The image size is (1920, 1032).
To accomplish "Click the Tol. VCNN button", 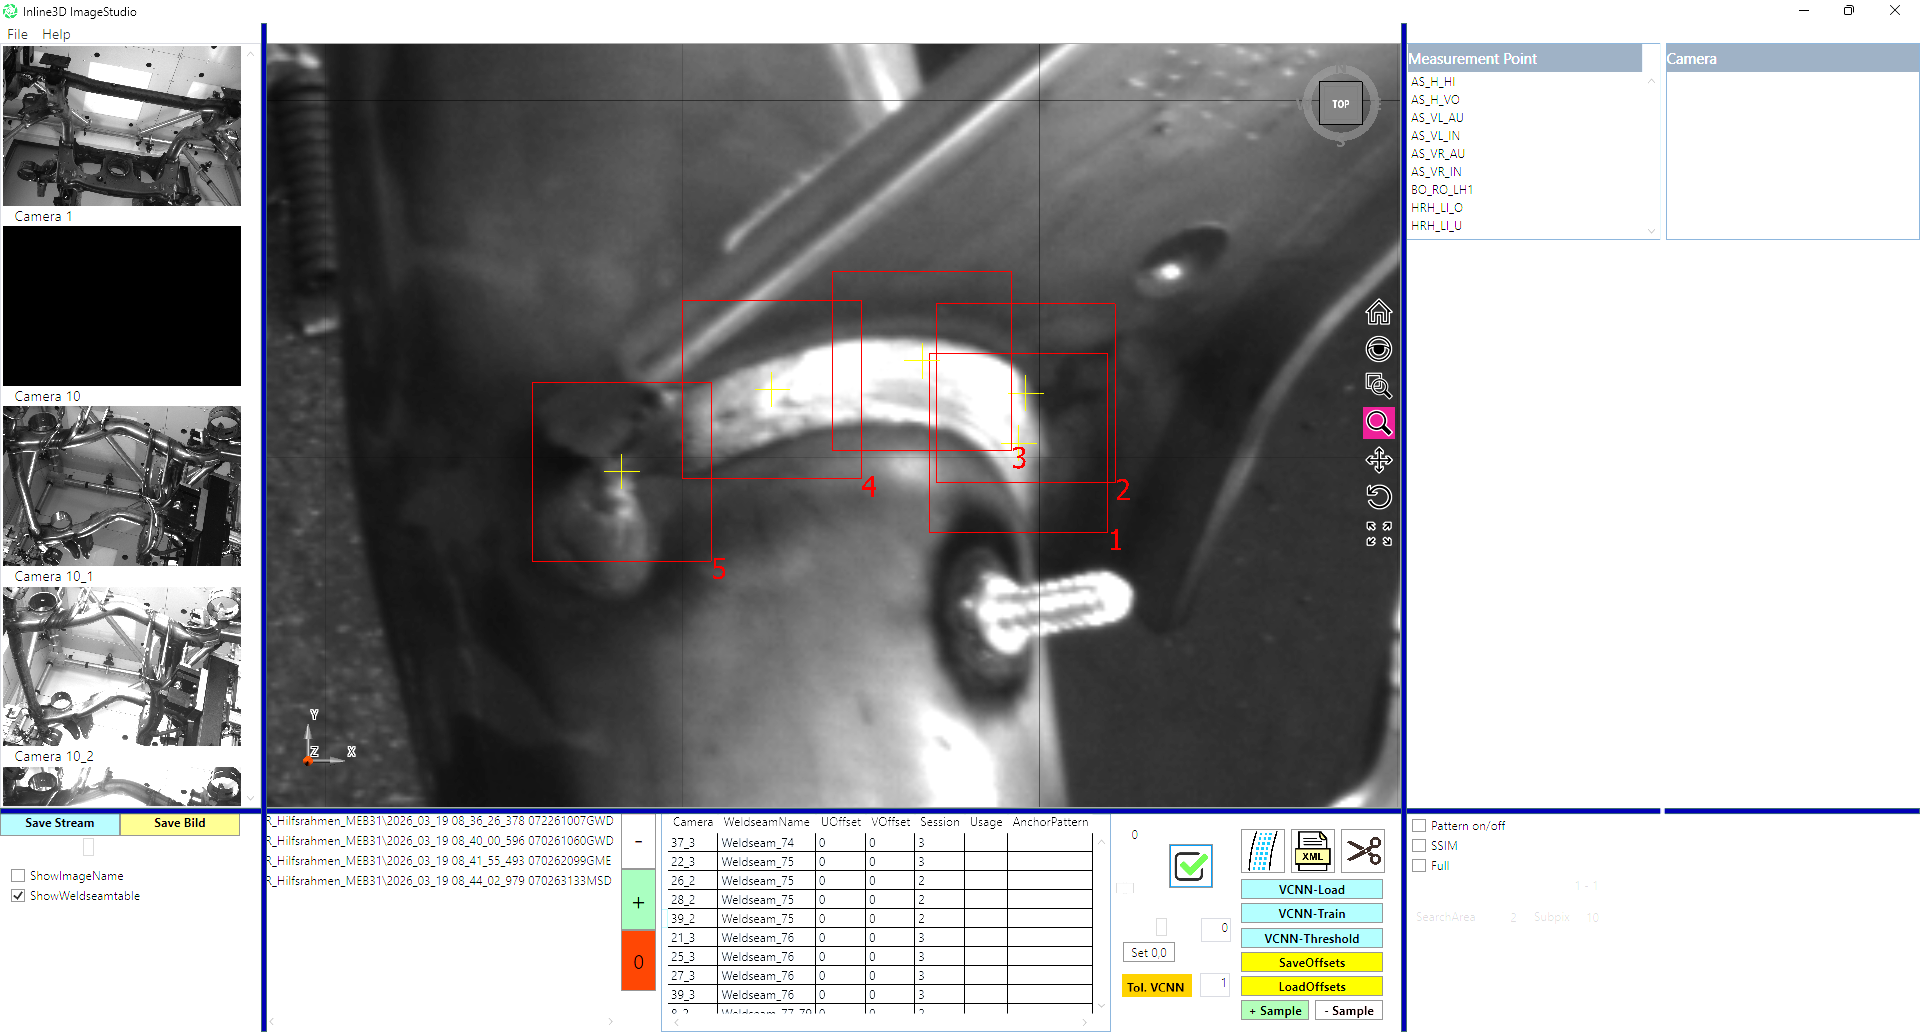I will click(x=1156, y=987).
